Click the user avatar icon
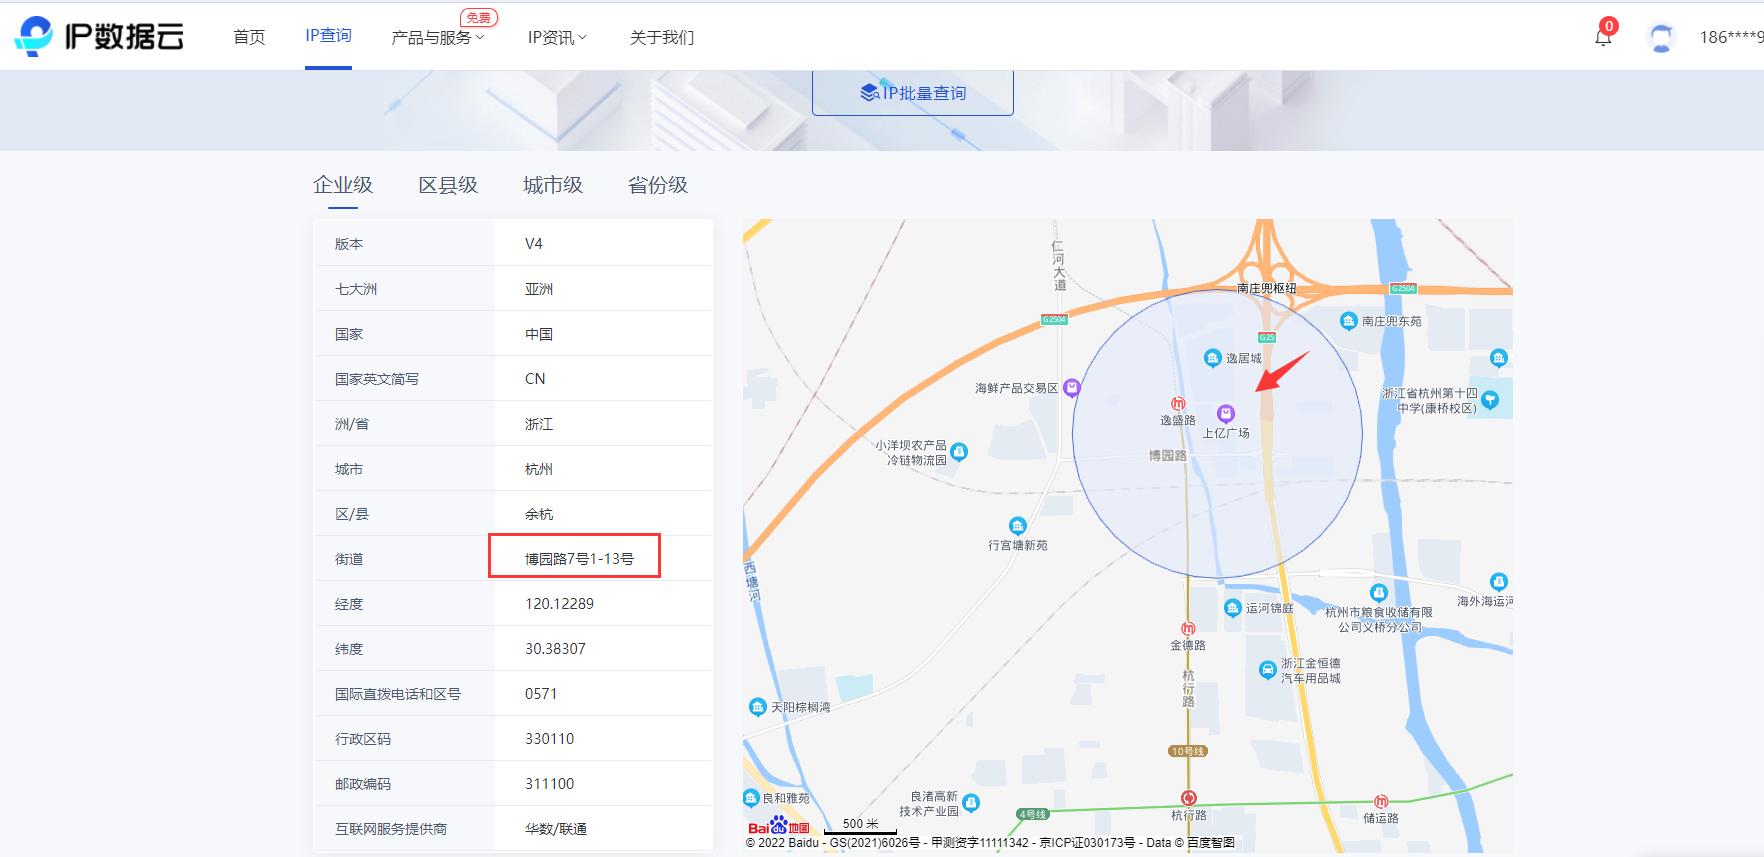1764x857 pixels. click(x=1661, y=38)
